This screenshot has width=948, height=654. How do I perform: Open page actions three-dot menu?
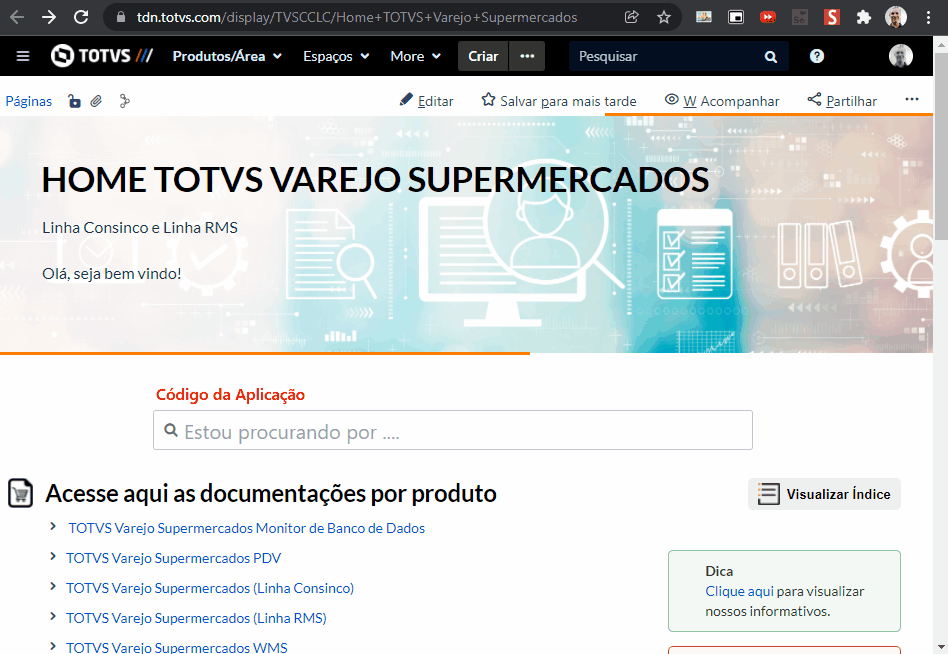tap(912, 99)
